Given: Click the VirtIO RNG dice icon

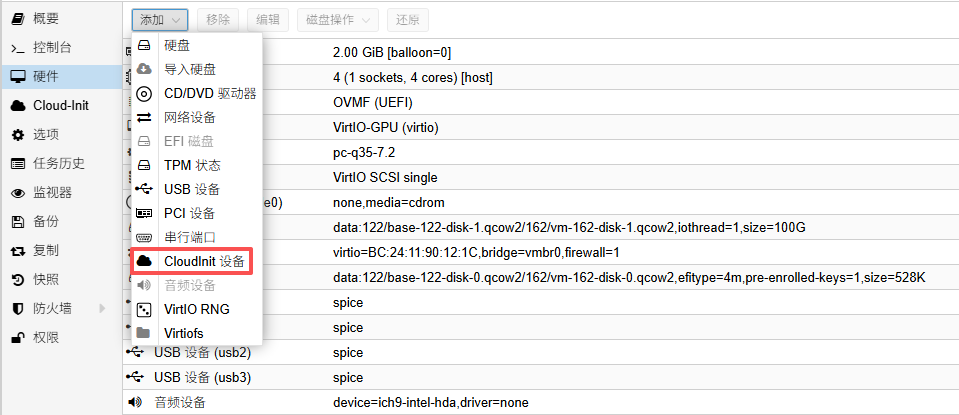Looking at the screenshot, I should [144, 309].
